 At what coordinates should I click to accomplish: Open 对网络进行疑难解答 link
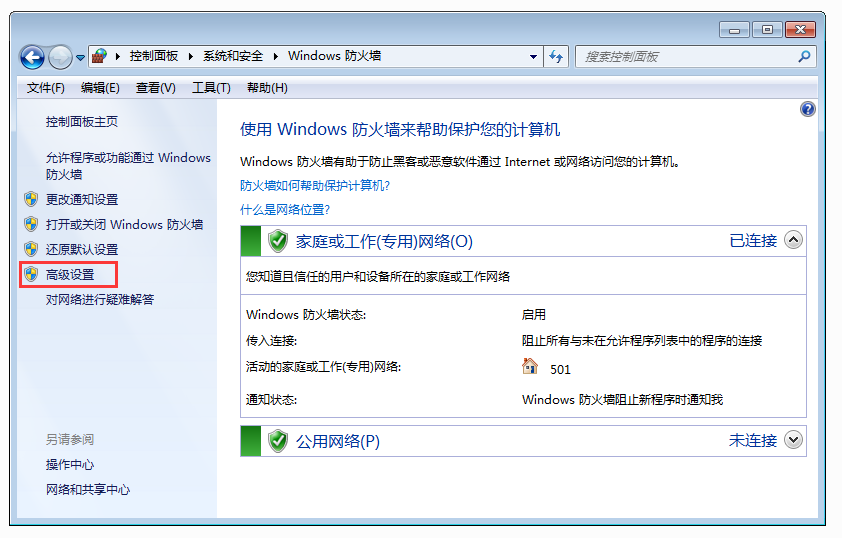click(100, 299)
